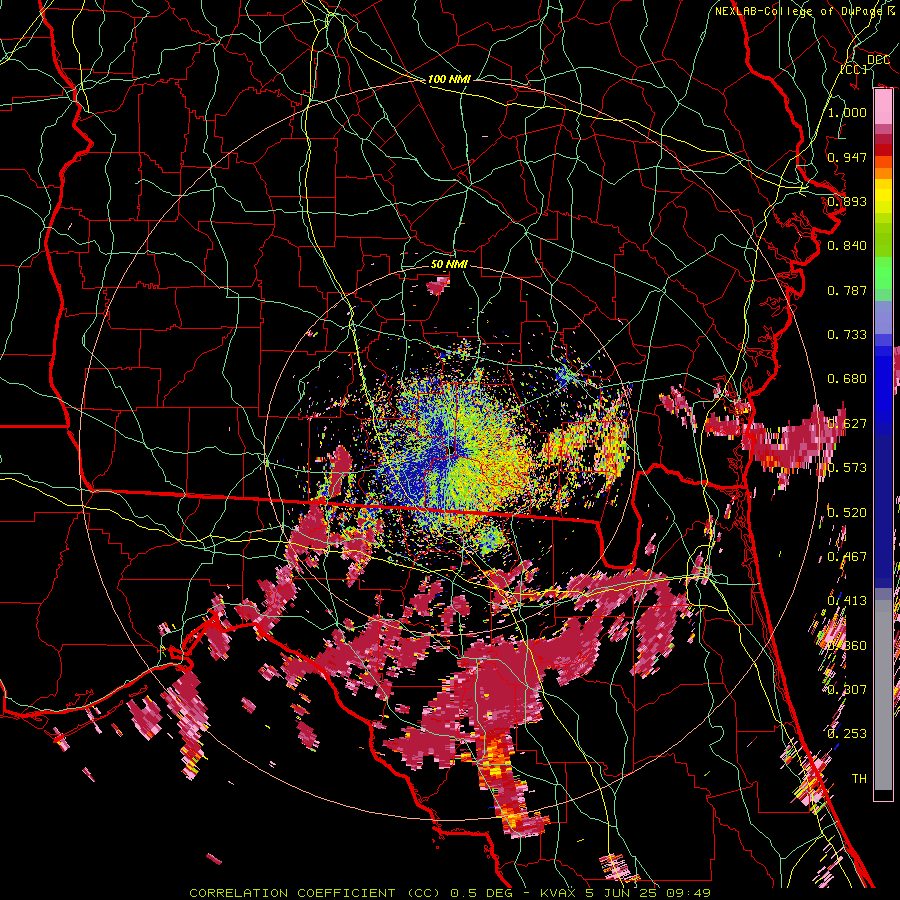Click the 0.733 legend value

point(847,335)
